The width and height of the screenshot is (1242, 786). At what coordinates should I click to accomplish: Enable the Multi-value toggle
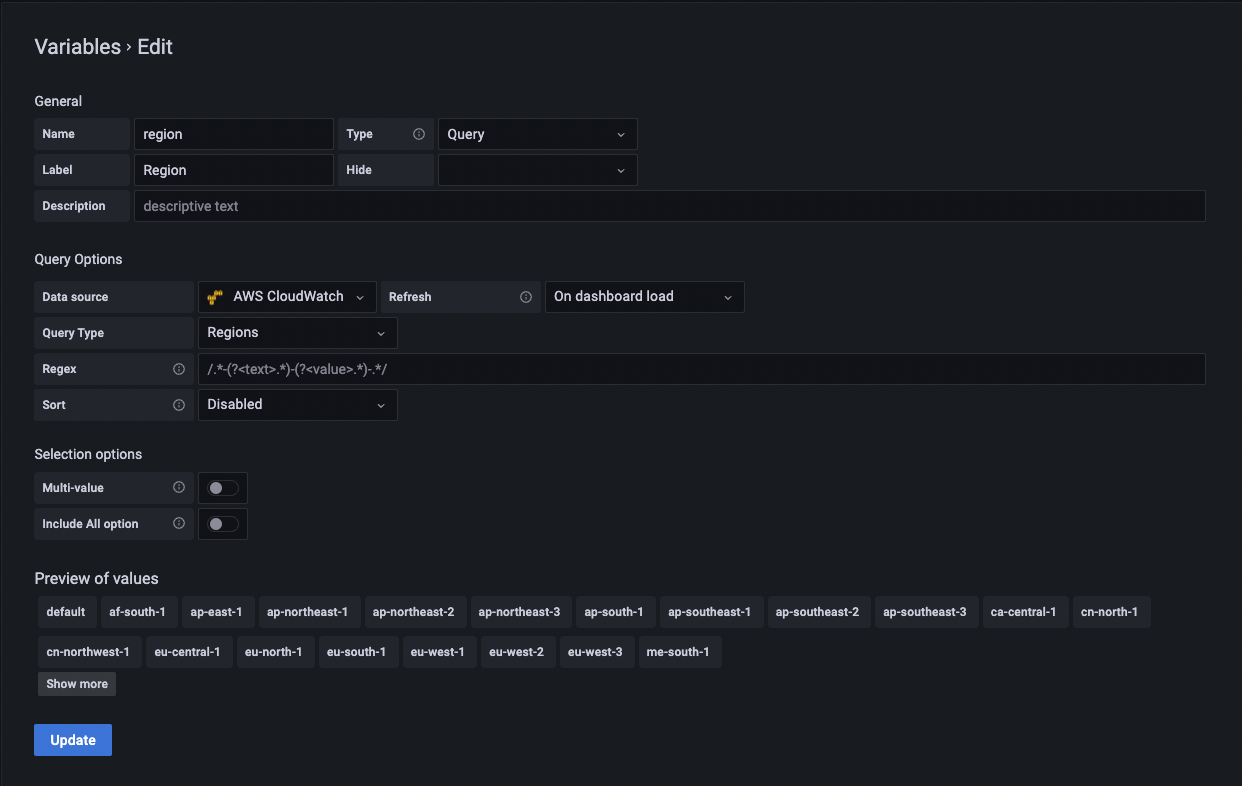pos(222,488)
